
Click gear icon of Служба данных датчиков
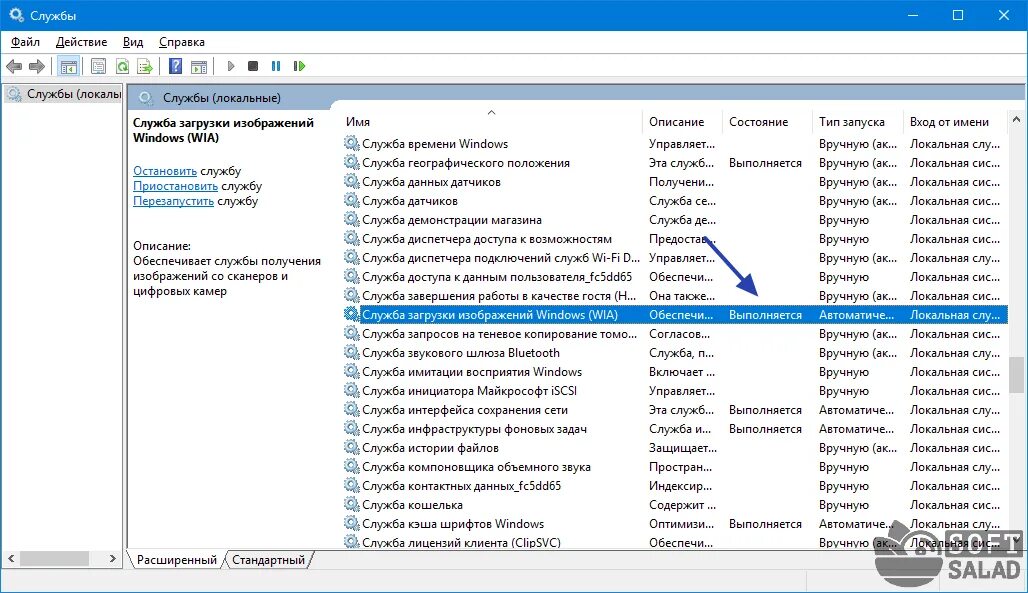pyautogui.click(x=352, y=182)
